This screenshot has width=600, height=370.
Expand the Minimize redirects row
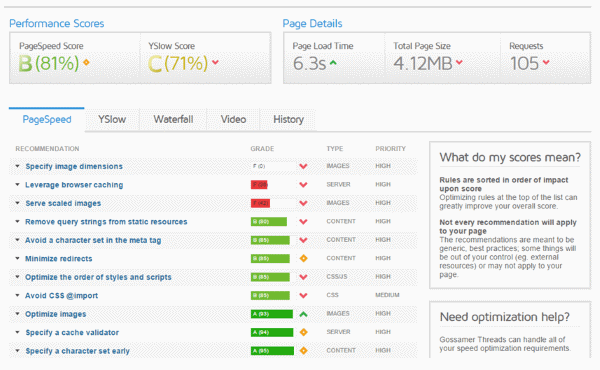(17, 258)
